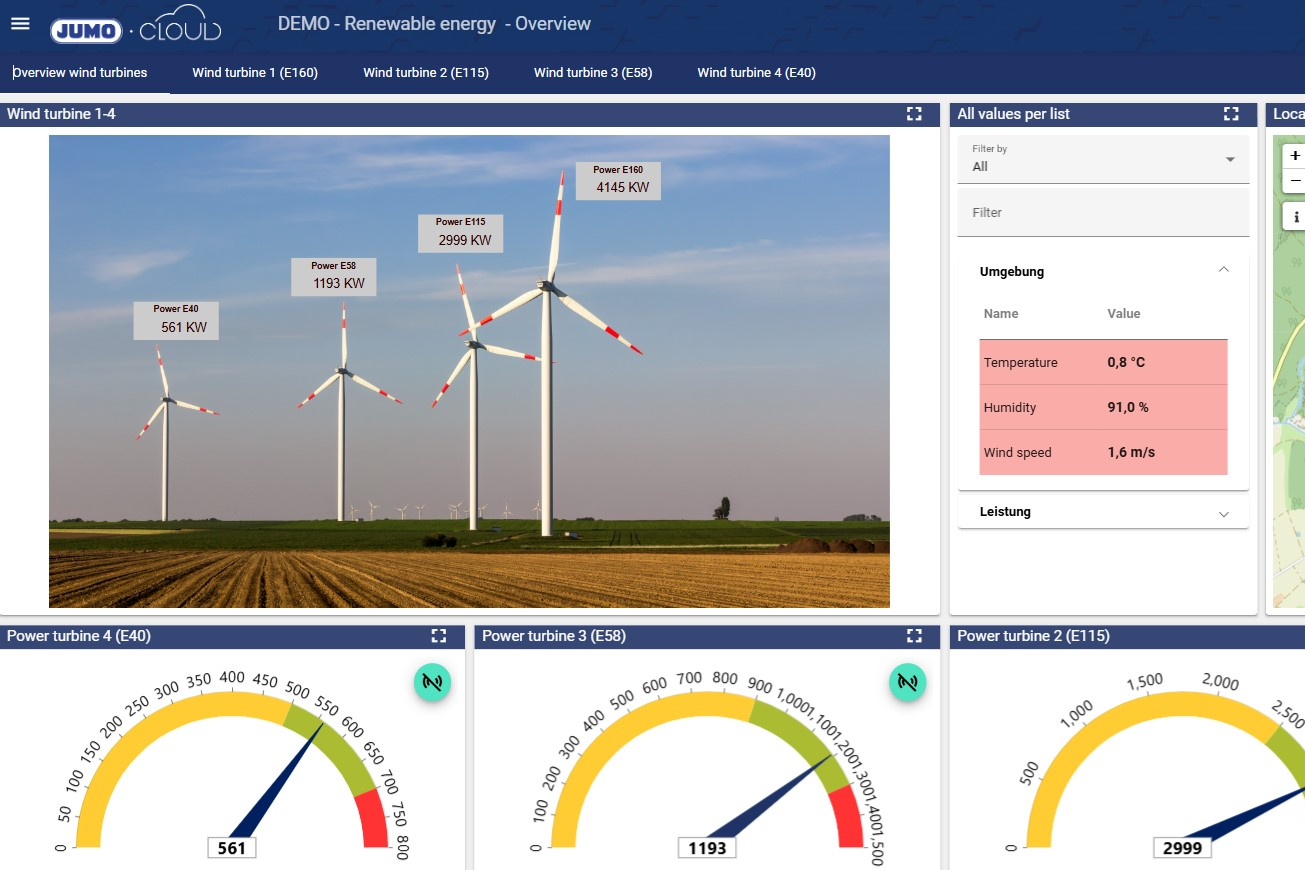Toggle signal icon on turbine 4 gauge
The height and width of the screenshot is (870, 1305).
coord(433,683)
